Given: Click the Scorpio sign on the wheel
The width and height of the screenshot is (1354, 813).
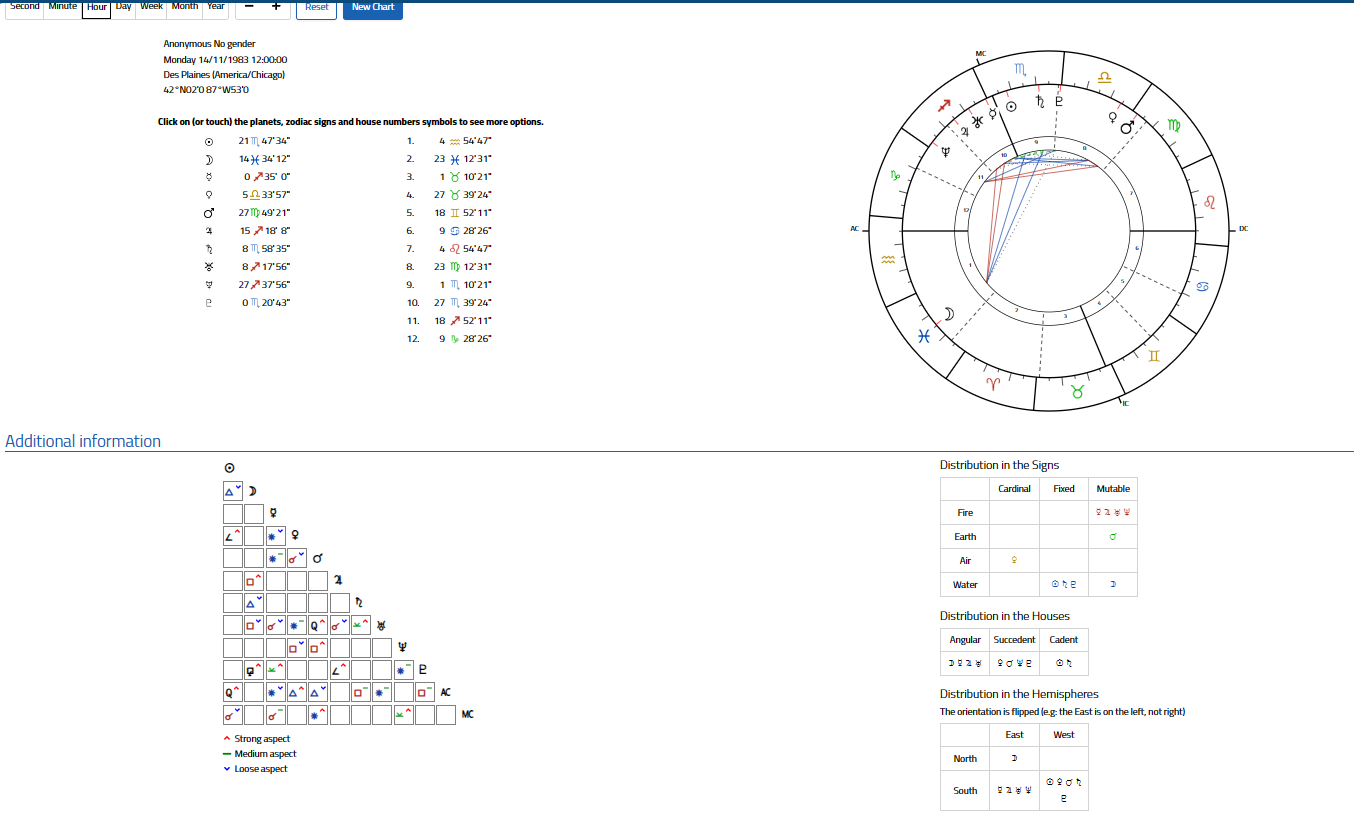Looking at the screenshot, I should pos(1019,70).
